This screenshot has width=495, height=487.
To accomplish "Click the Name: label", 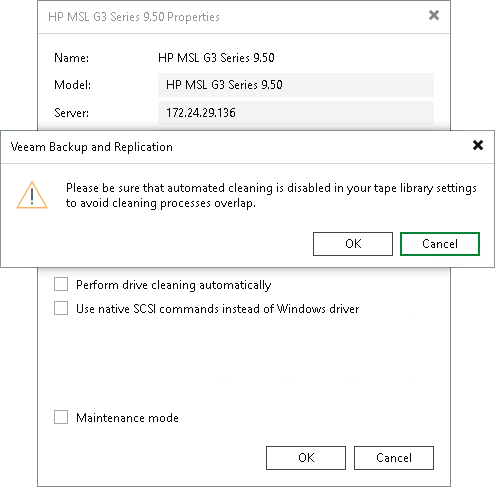I will click(x=72, y=58).
